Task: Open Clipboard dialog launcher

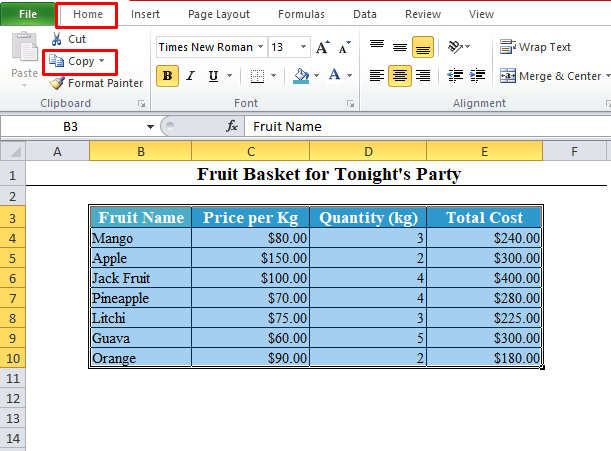Action: tap(141, 104)
